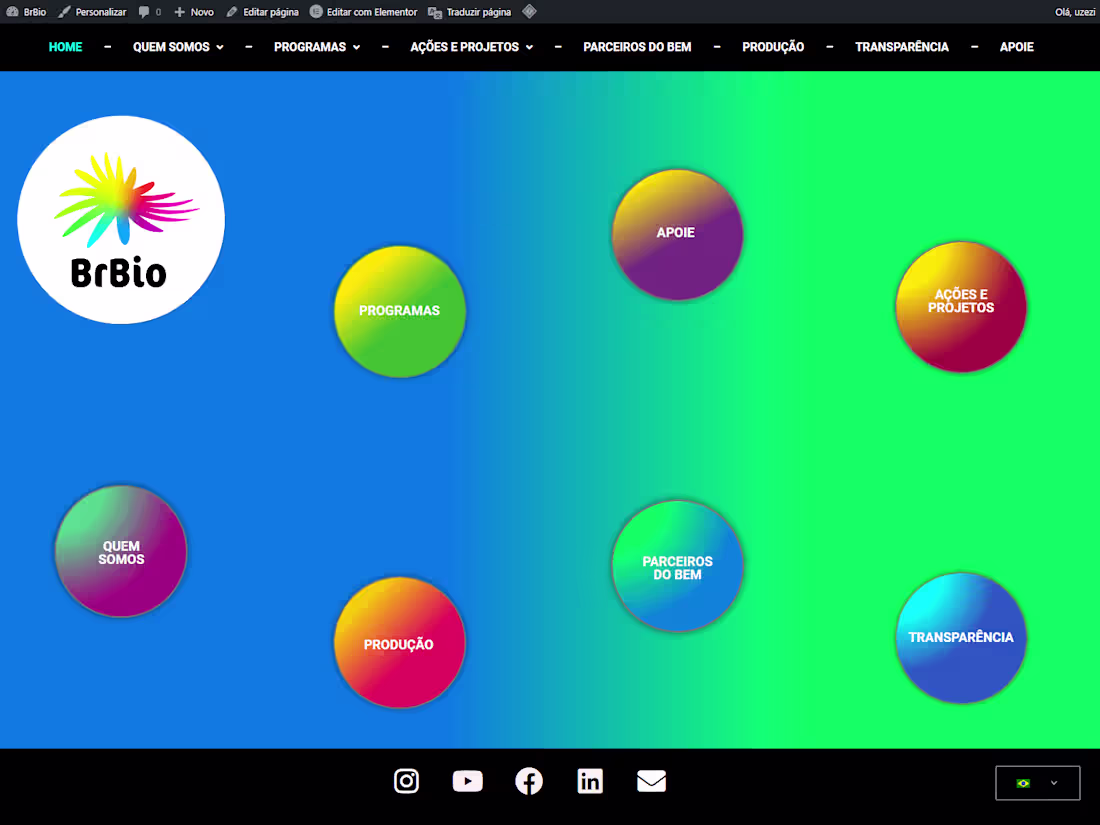Click the Personalizar brush icon

coord(65,12)
